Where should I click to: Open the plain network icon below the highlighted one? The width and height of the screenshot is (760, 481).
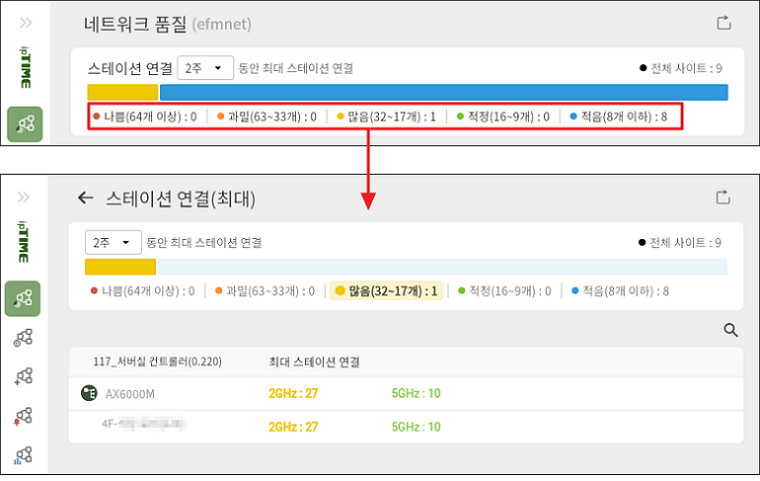24,338
